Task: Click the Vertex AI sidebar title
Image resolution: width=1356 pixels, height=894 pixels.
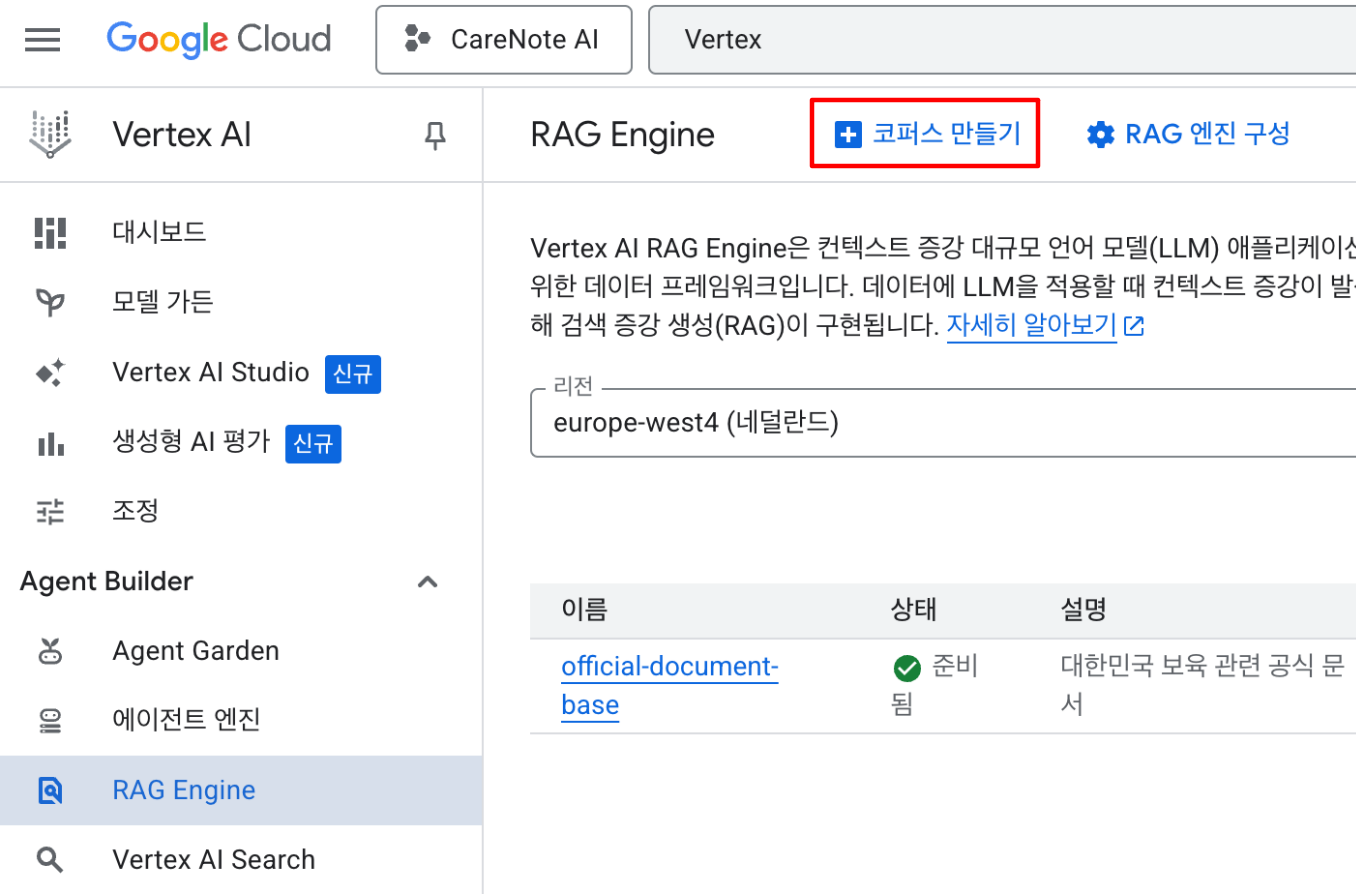Action: click(182, 134)
